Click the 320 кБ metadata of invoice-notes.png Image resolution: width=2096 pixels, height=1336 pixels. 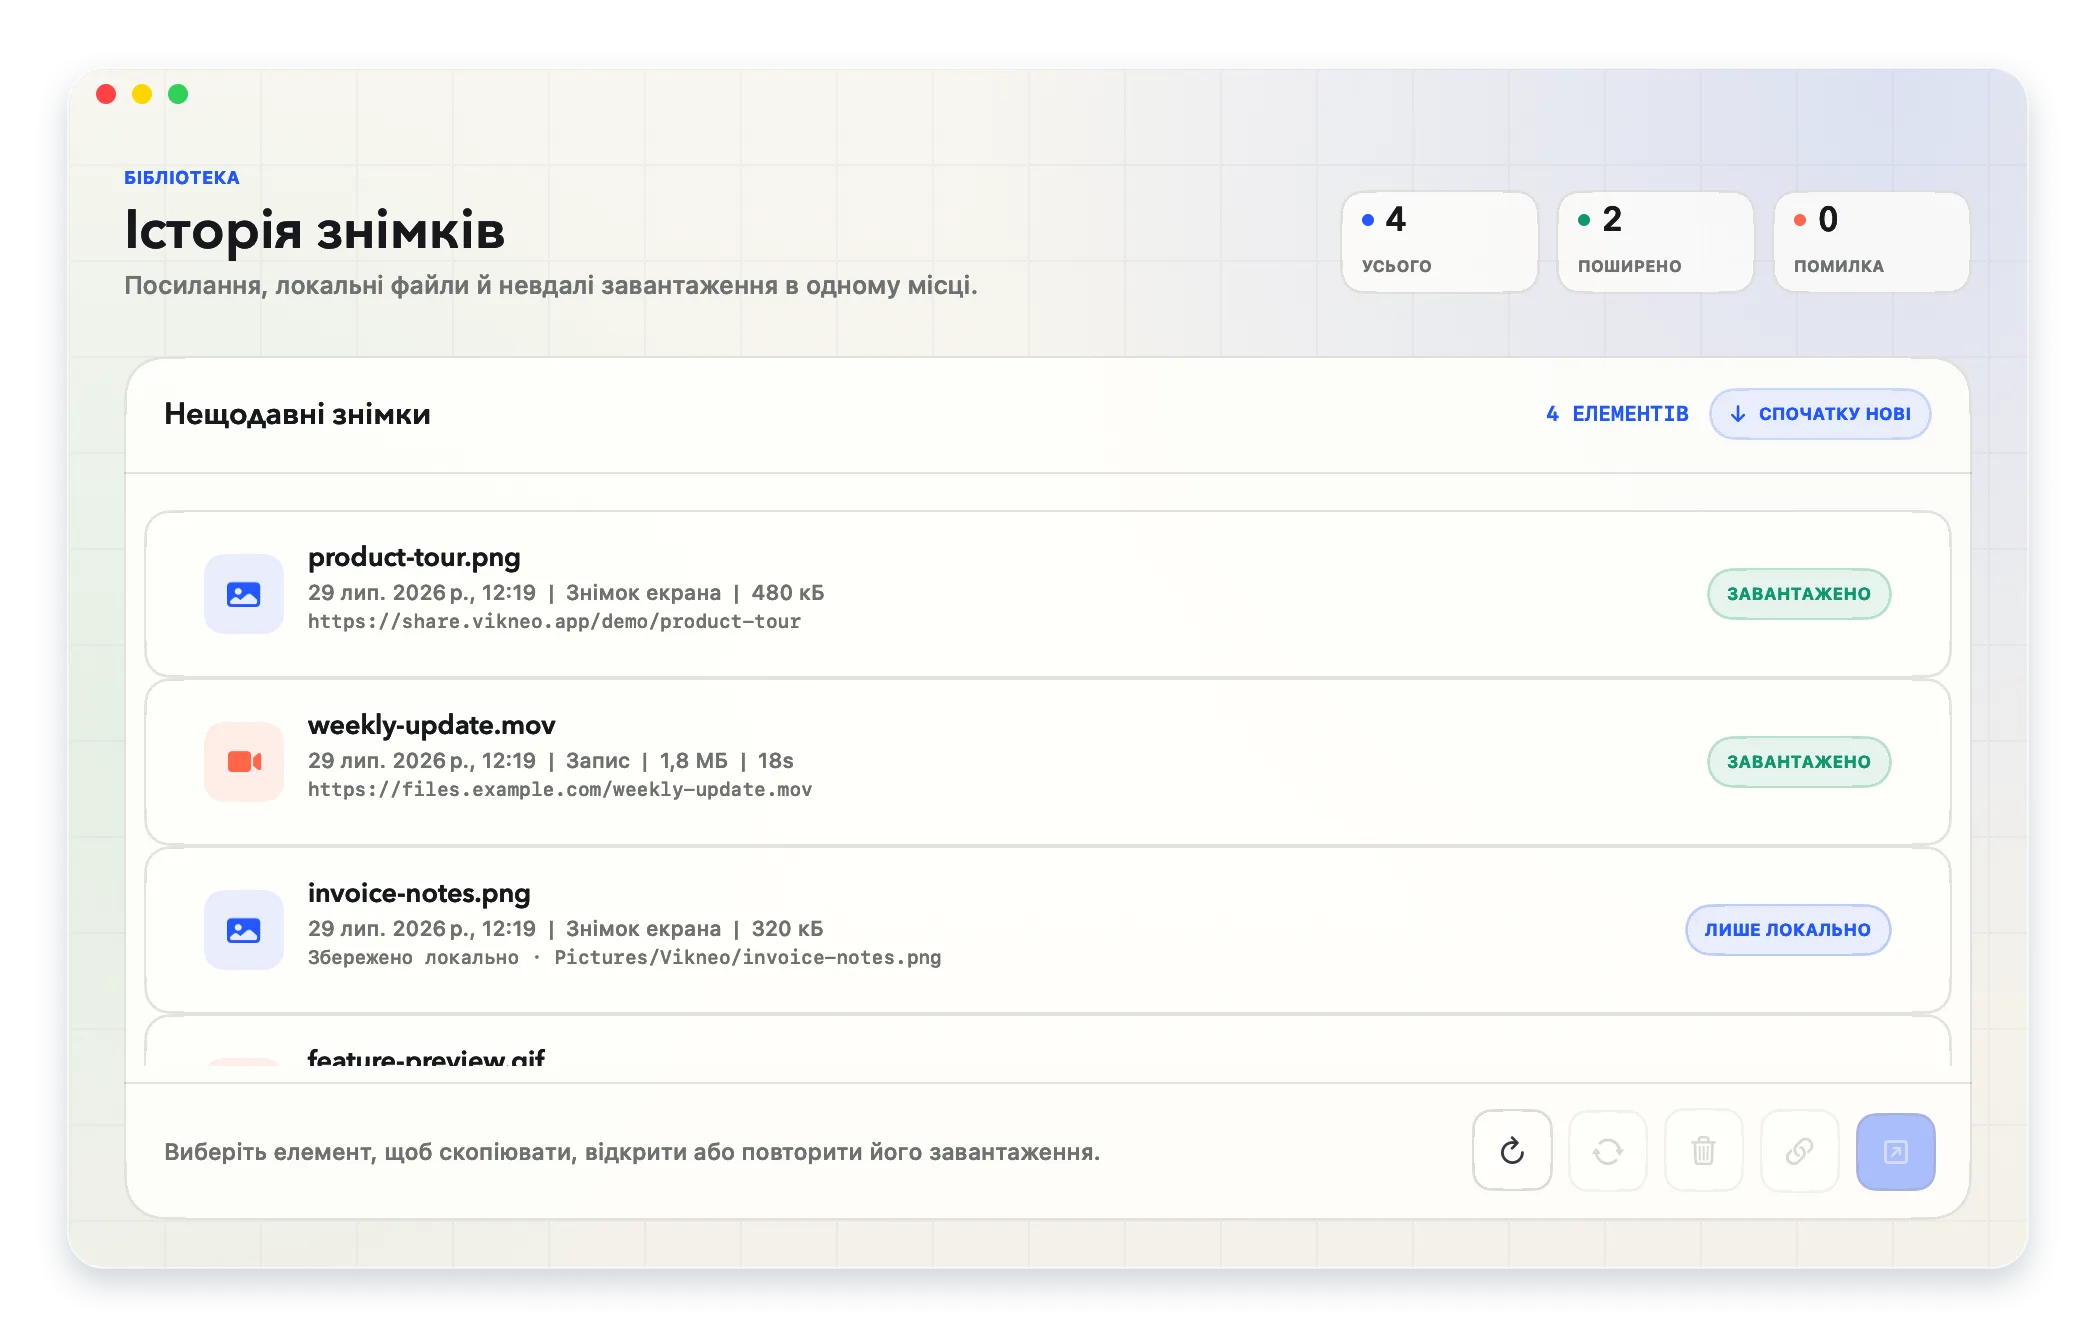click(x=788, y=929)
